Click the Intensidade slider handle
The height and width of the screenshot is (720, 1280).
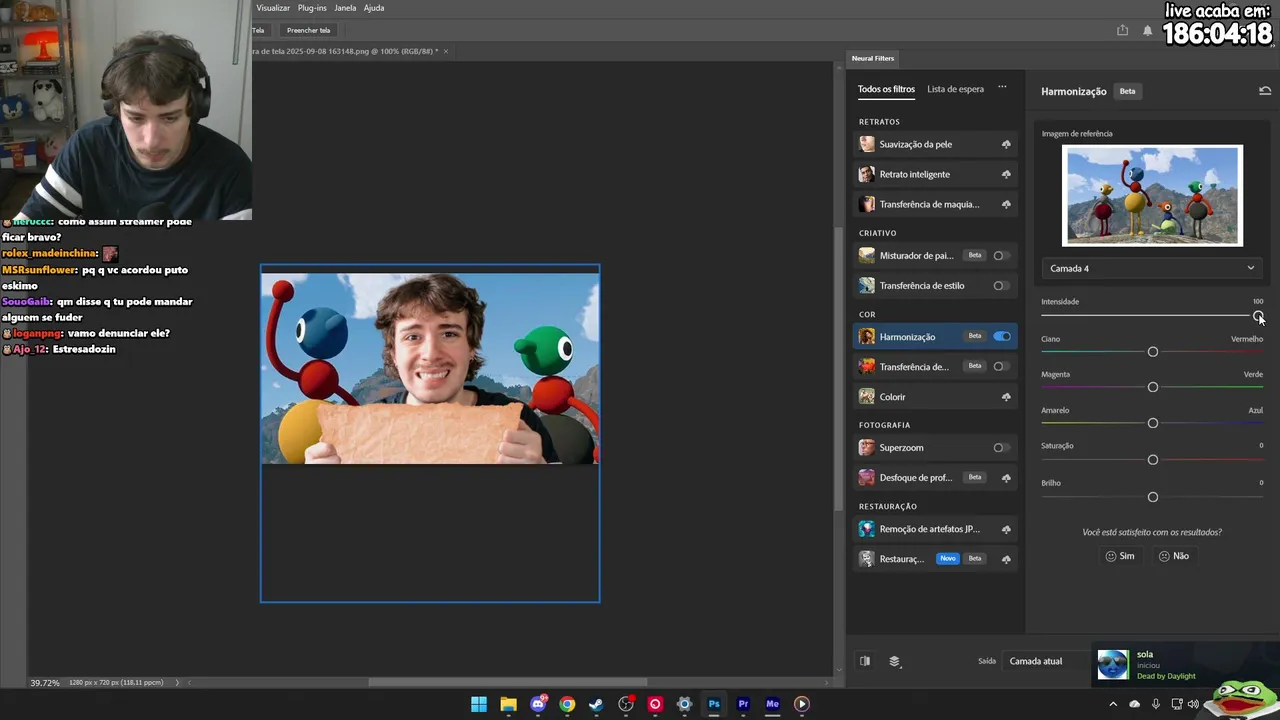click(x=1258, y=316)
